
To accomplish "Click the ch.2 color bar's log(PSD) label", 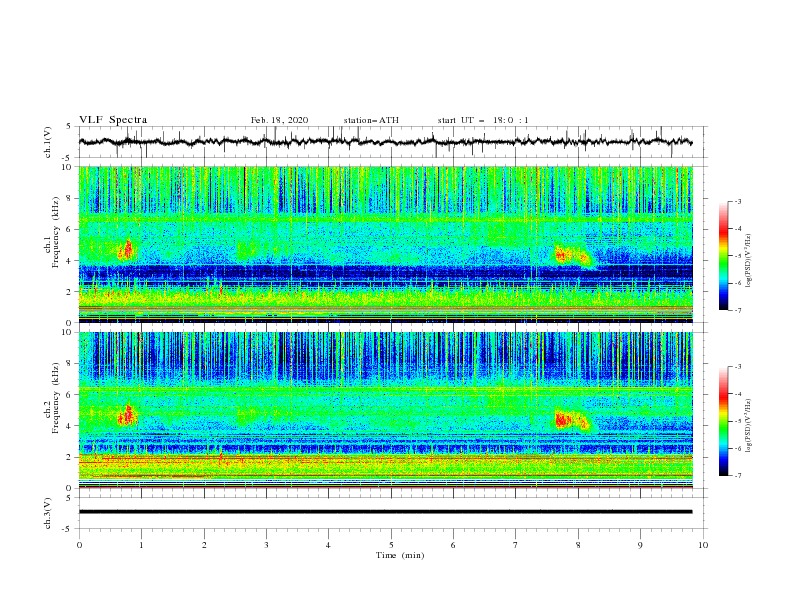I will (x=749, y=425).
